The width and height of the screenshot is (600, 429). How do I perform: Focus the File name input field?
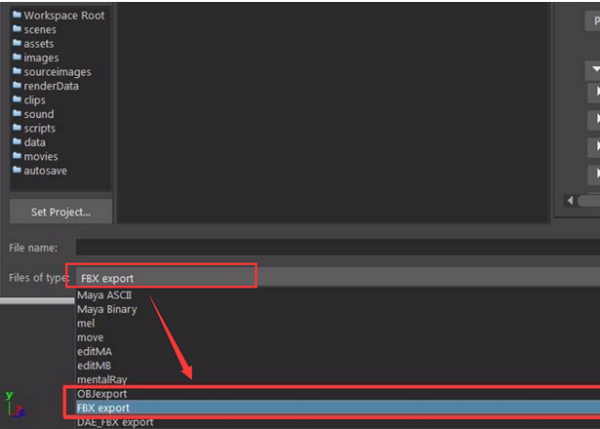click(338, 247)
